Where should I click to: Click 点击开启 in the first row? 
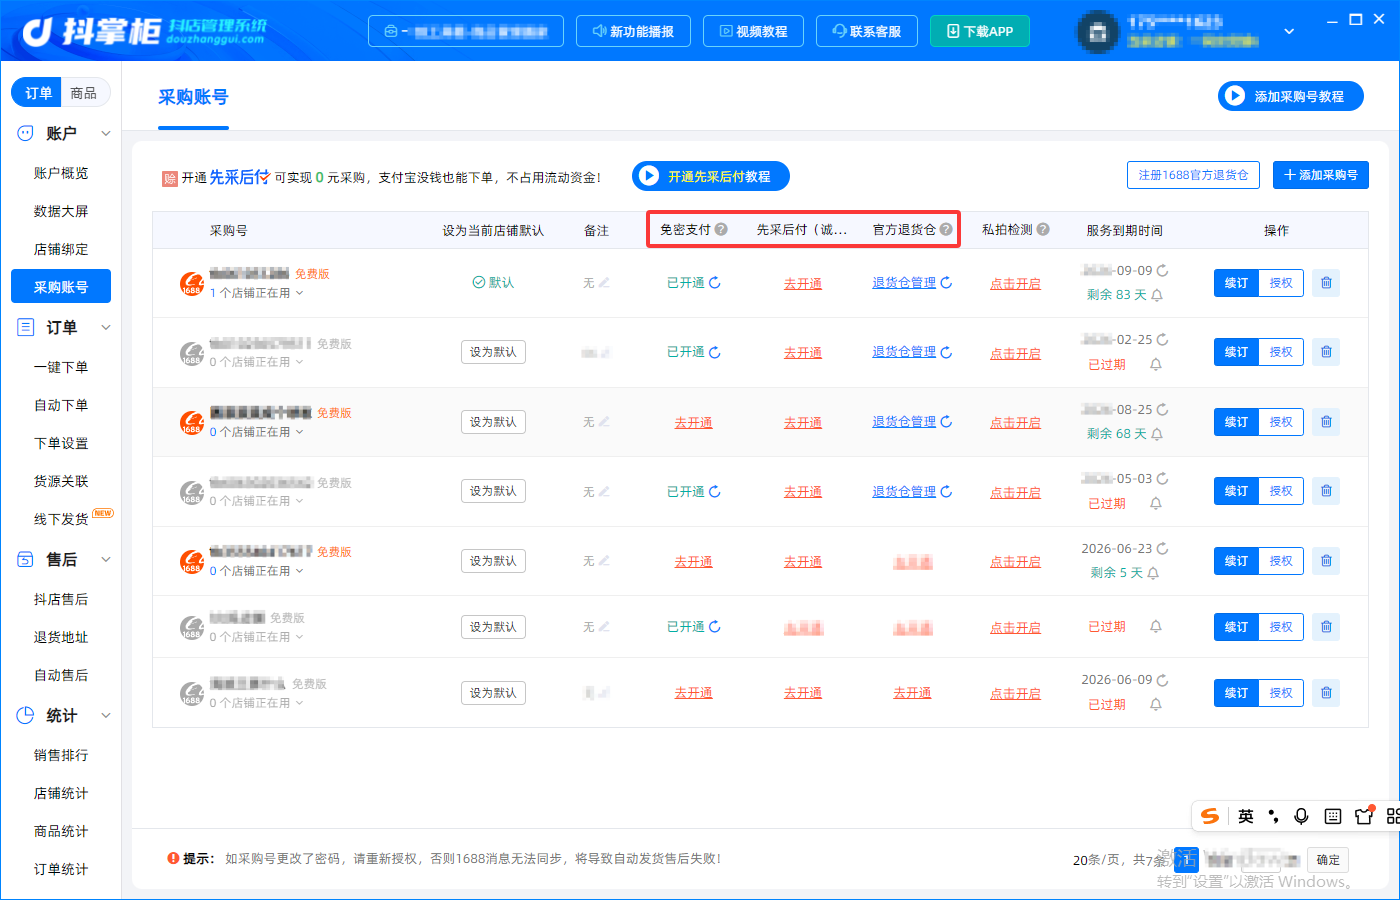coord(1015,284)
